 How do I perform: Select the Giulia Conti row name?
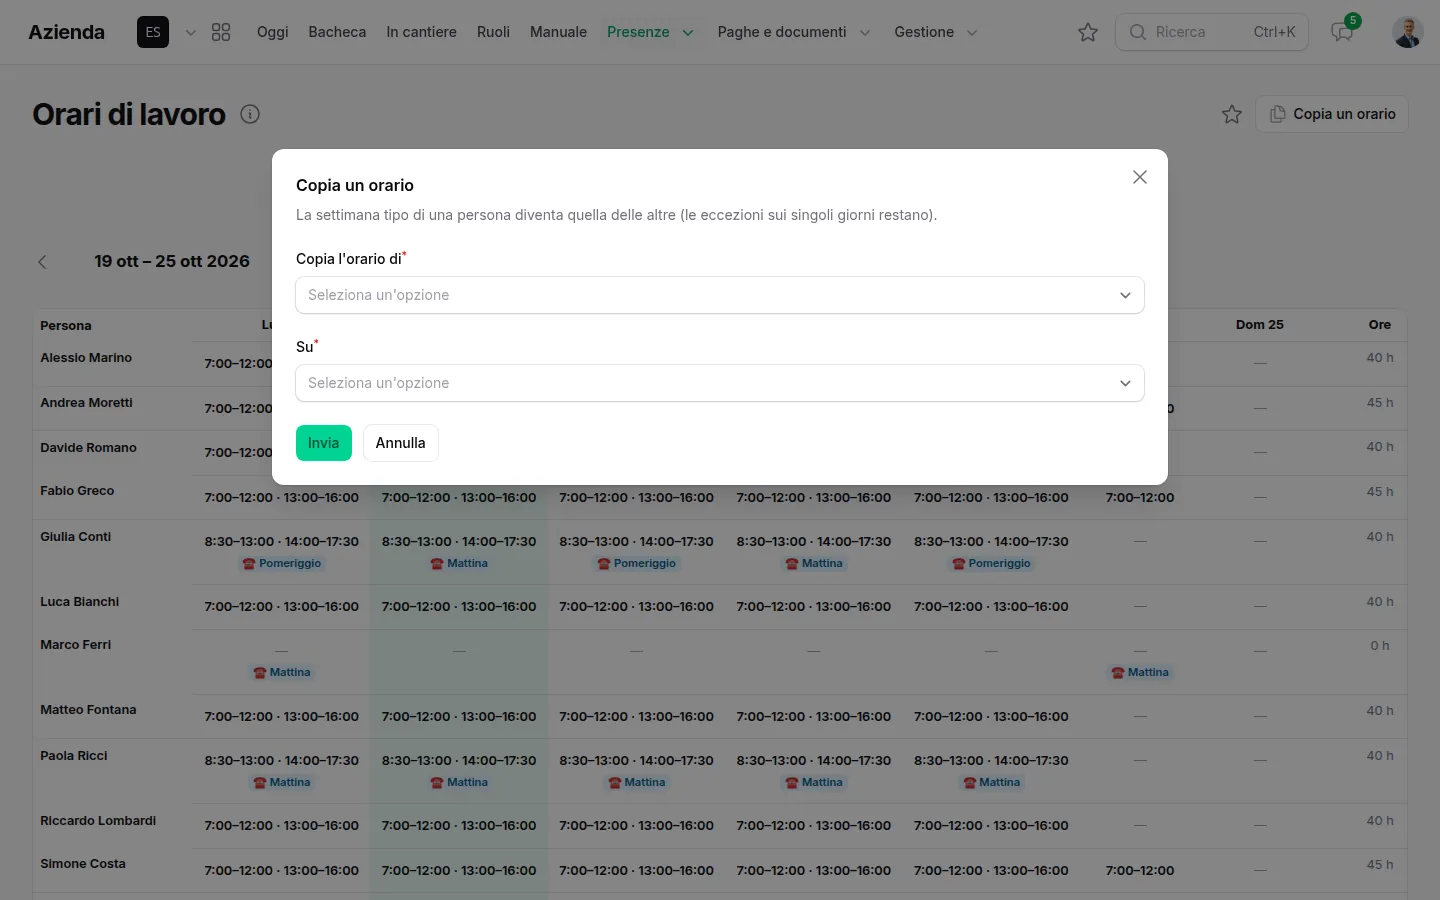pos(76,537)
